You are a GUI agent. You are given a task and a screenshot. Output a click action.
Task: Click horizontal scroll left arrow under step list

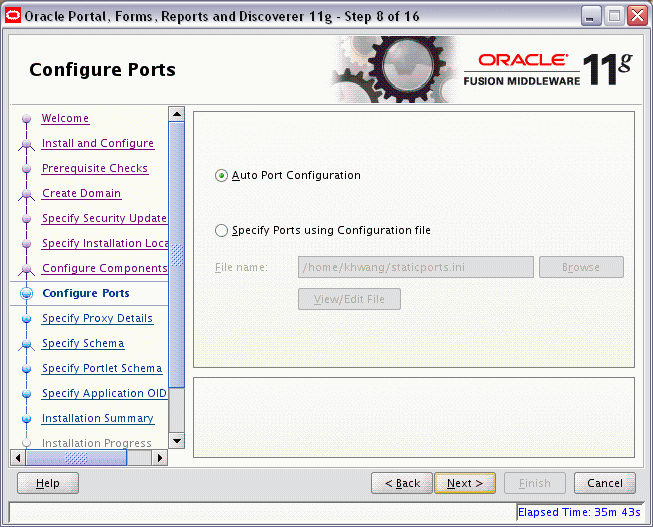coord(17,458)
